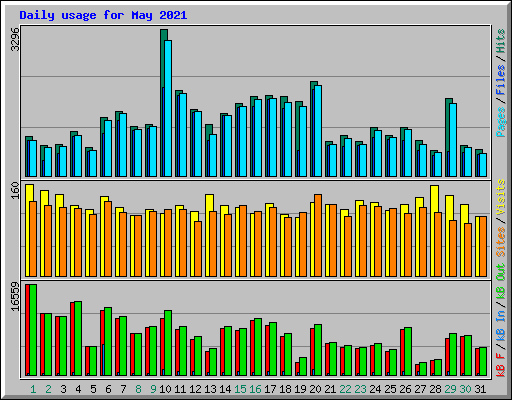Click the x-axis day label "28"
Image resolution: width=512 pixels, height=400 pixels.
click(x=435, y=389)
